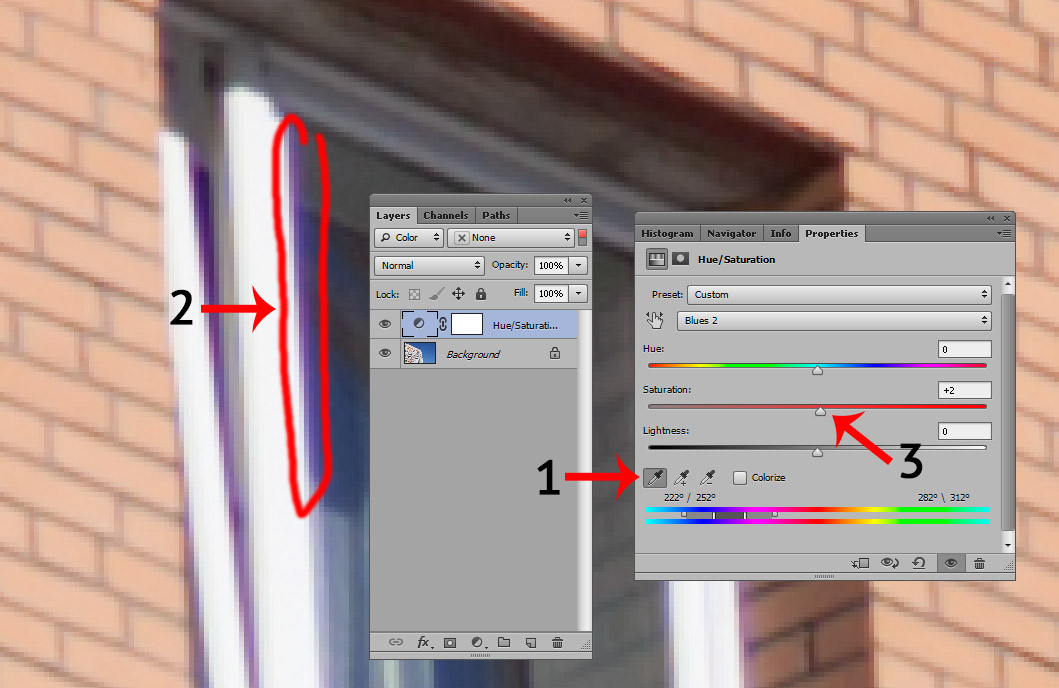This screenshot has height=688, width=1059.
Task: Lock layer position
Action: (458, 294)
